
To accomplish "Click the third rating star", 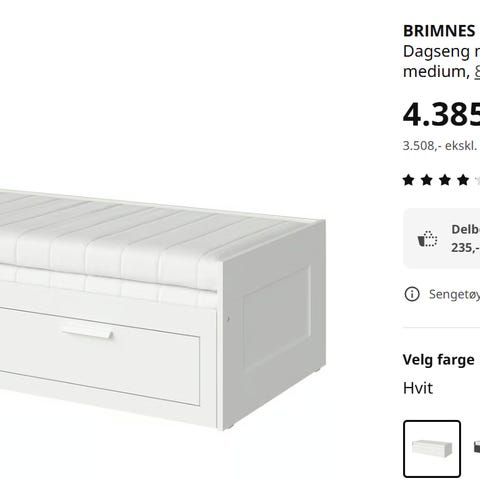I will tap(445, 180).
